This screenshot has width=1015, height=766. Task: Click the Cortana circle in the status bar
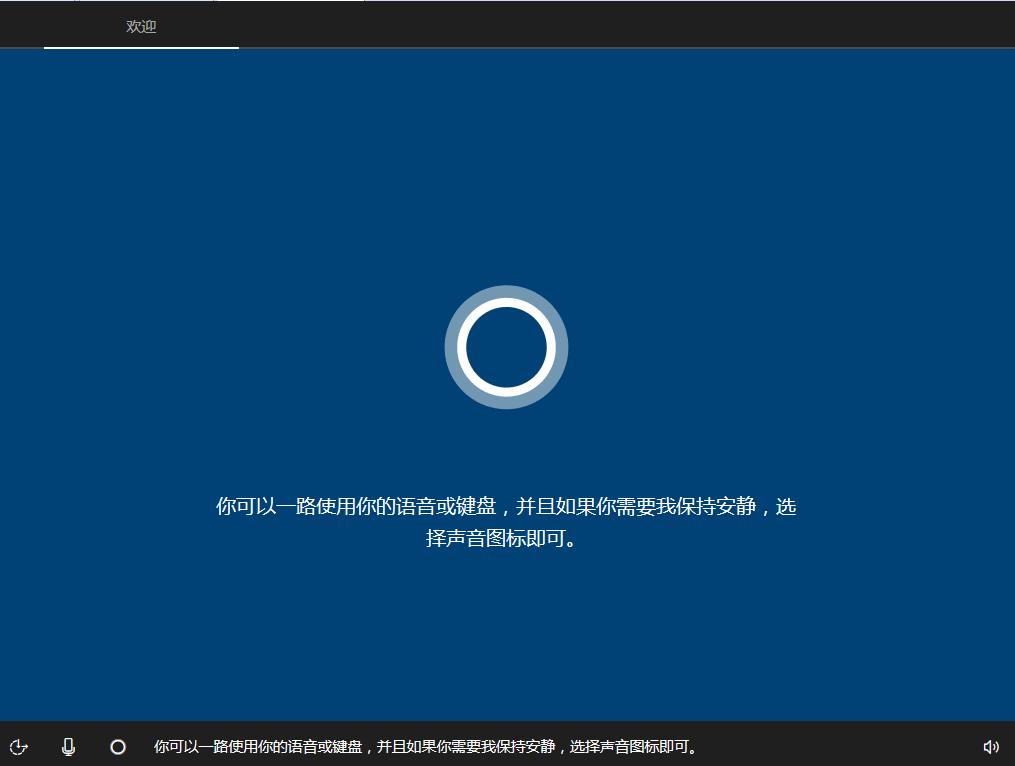click(x=119, y=746)
